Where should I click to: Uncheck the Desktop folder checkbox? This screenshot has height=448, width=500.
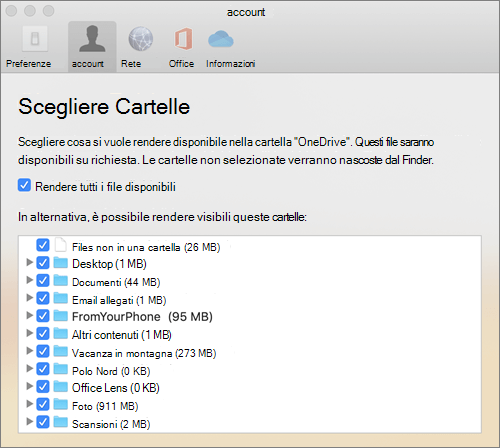pyautogui.click(x=43, y=263)
